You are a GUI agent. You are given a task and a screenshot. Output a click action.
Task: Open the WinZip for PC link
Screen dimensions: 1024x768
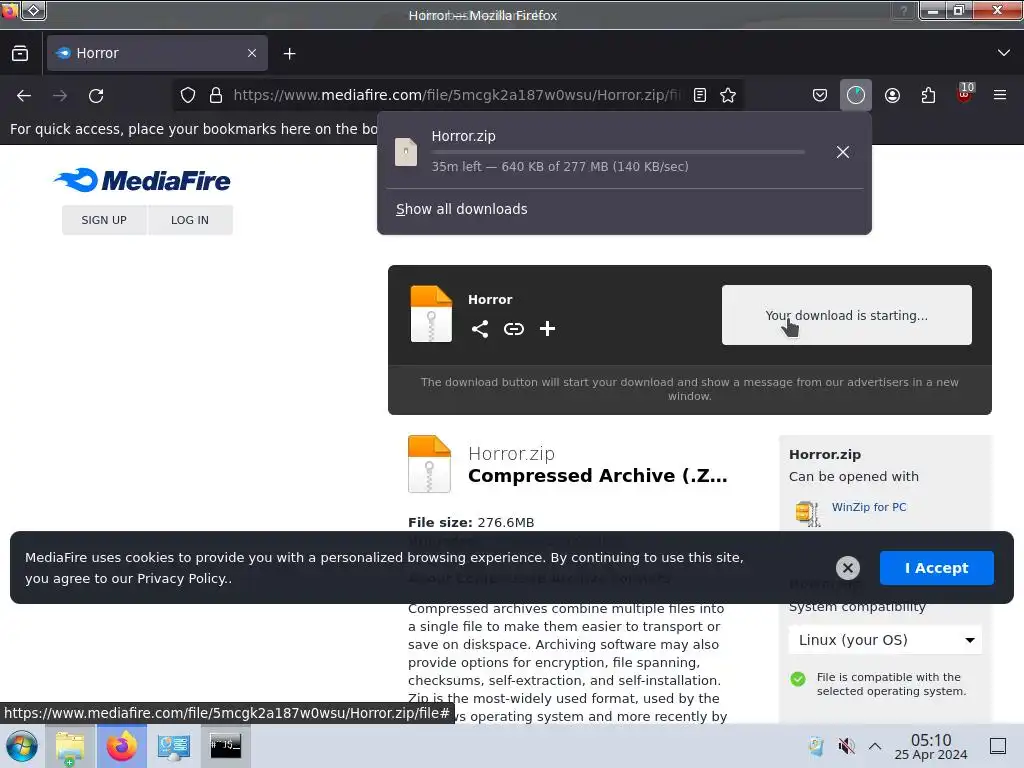pyautogui.click(x=869, y=507)
